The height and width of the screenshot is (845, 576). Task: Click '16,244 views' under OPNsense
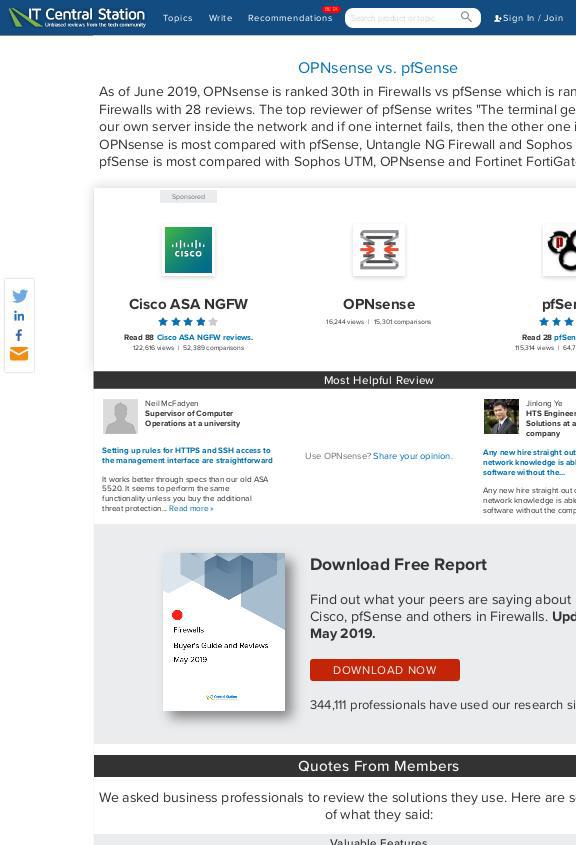point(345,322)
